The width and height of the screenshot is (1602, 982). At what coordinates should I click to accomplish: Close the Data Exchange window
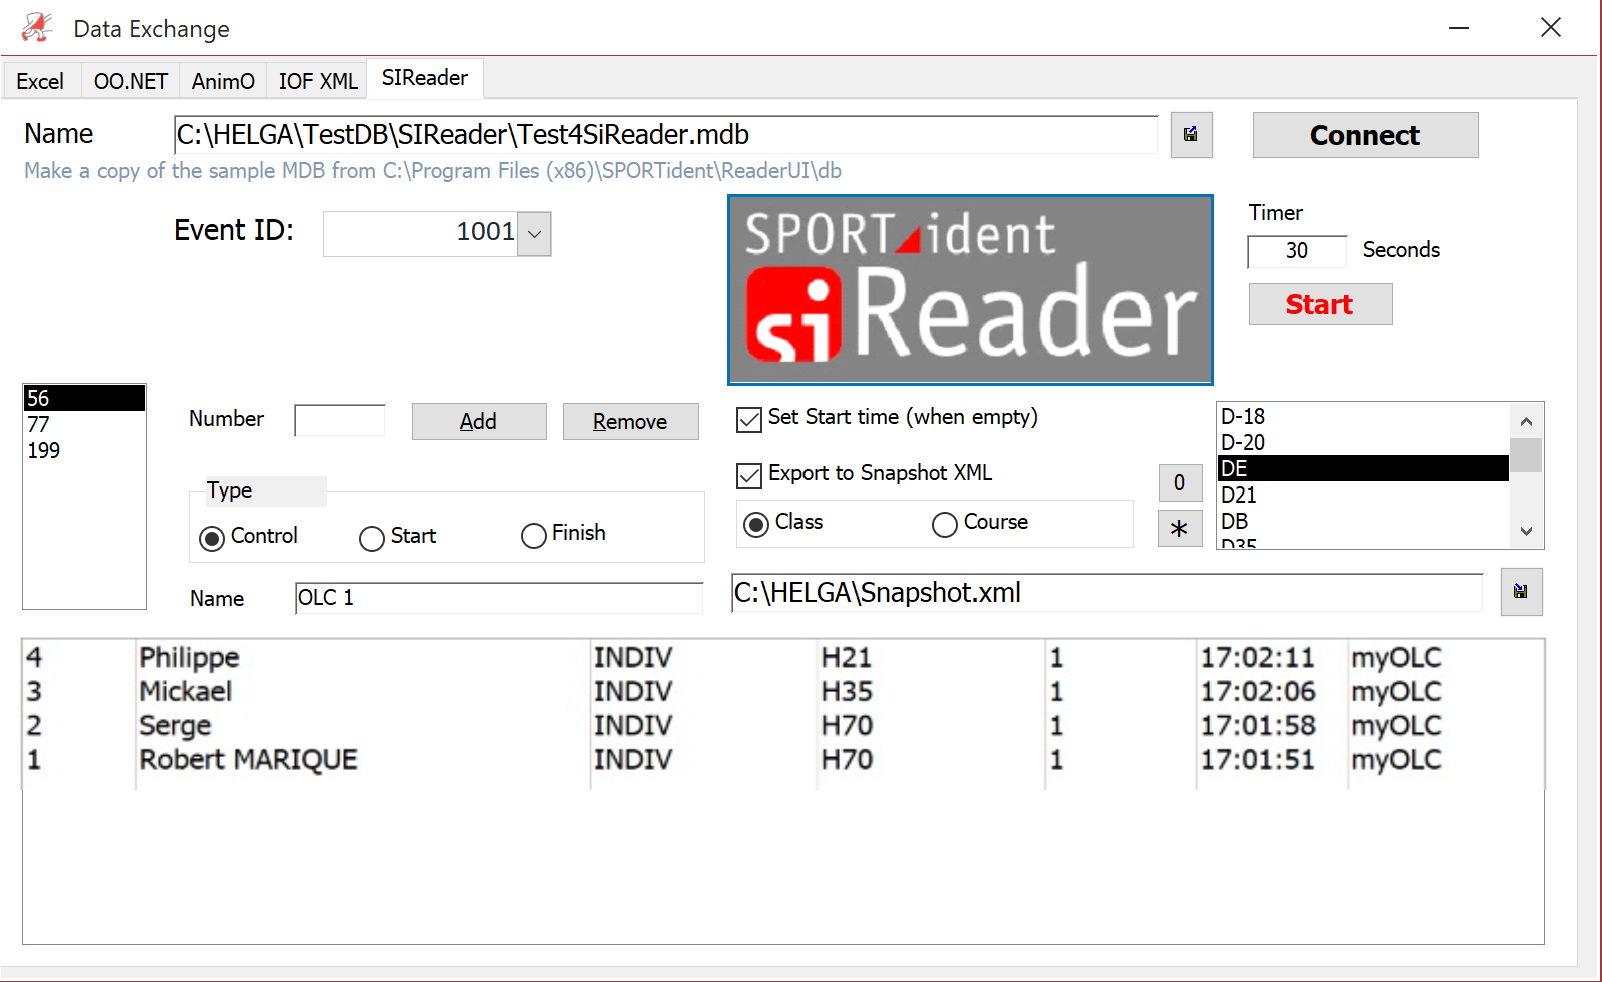click(1551, 28)
